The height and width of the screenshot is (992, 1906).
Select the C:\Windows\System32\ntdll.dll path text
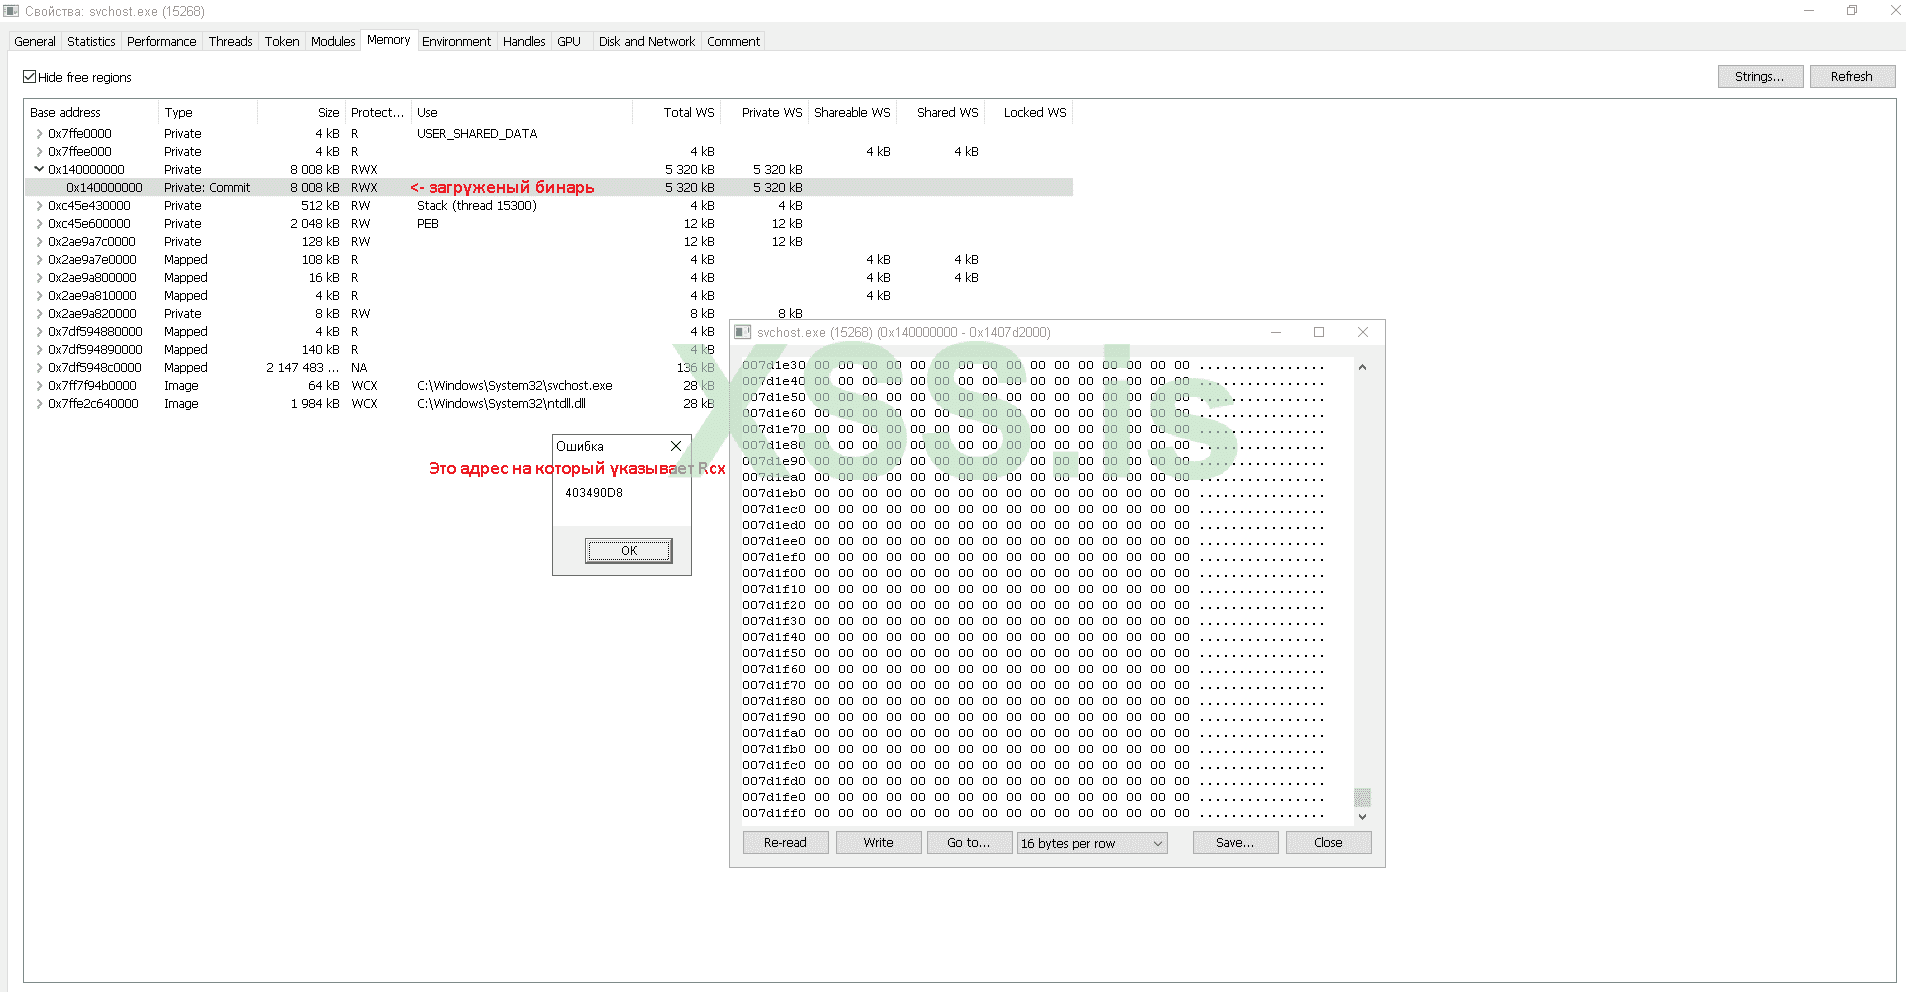pyautogui.click(x=501, y=404)
